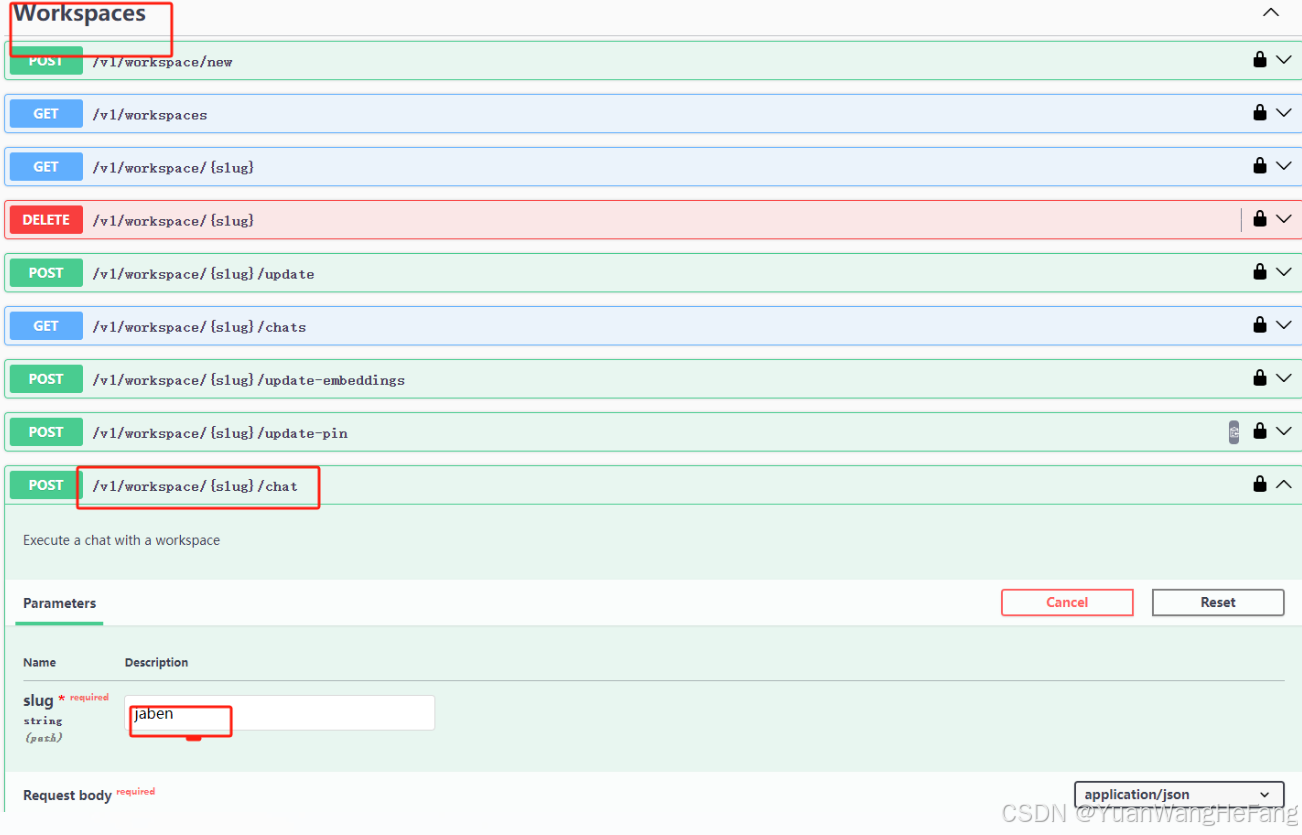Click the Workspaces section heading
The width and height of the screenshot is (1302, 835).
(79, 14)
